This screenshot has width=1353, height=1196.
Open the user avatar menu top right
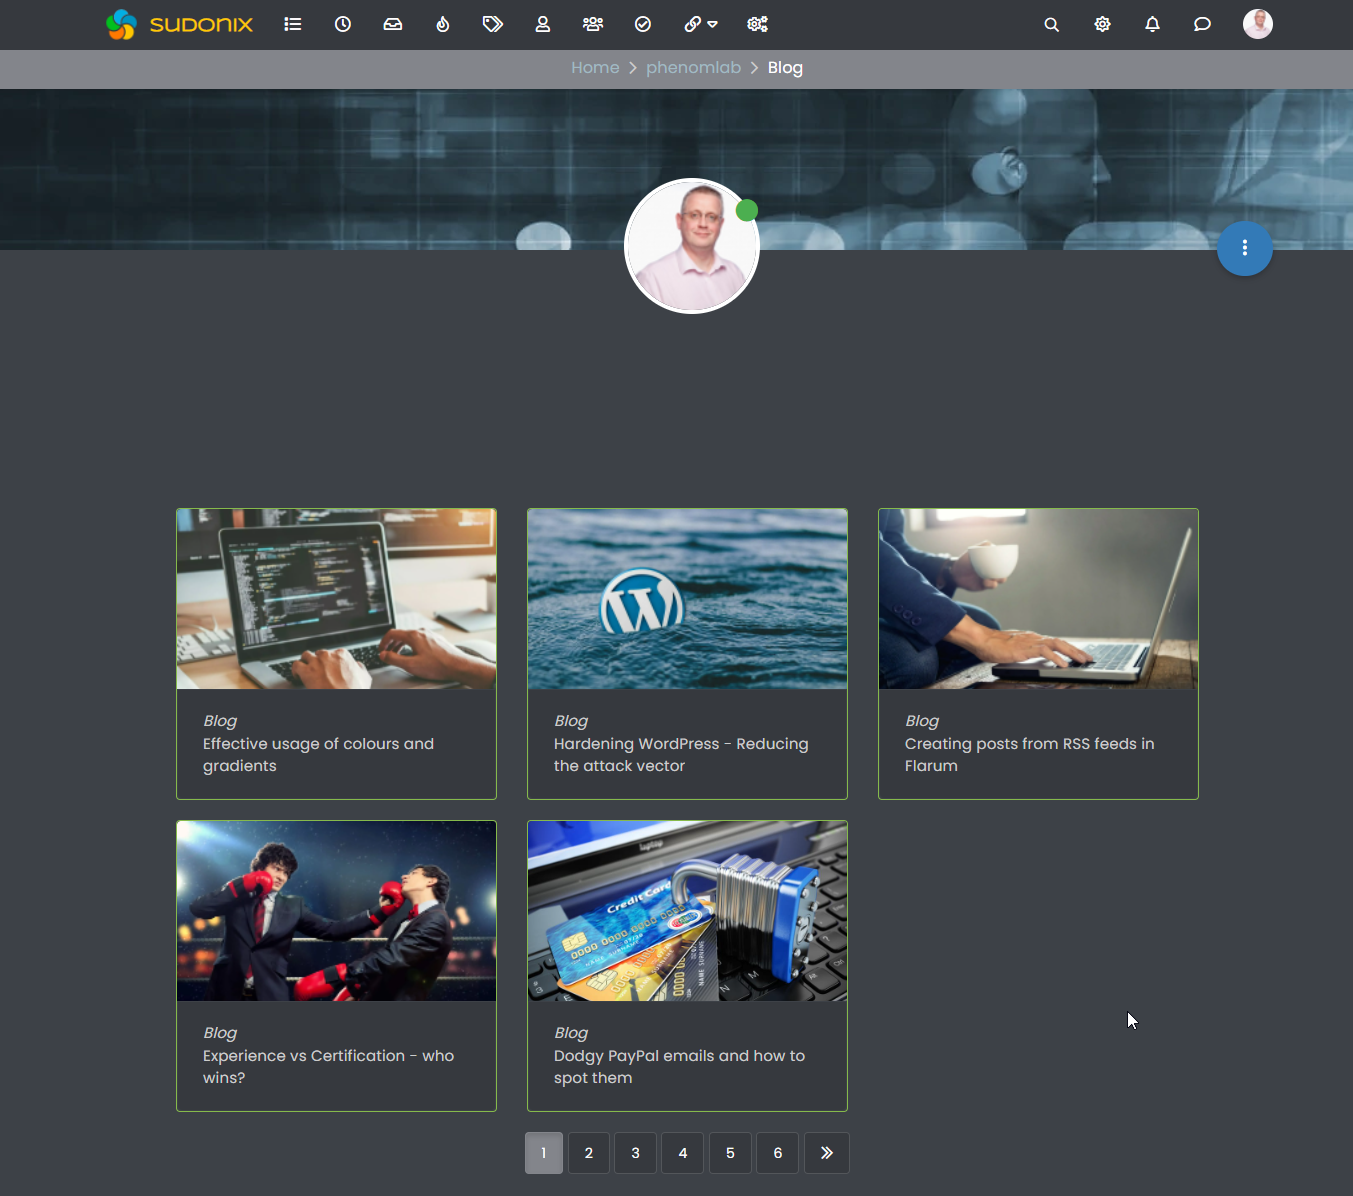tap(1257, 24)
